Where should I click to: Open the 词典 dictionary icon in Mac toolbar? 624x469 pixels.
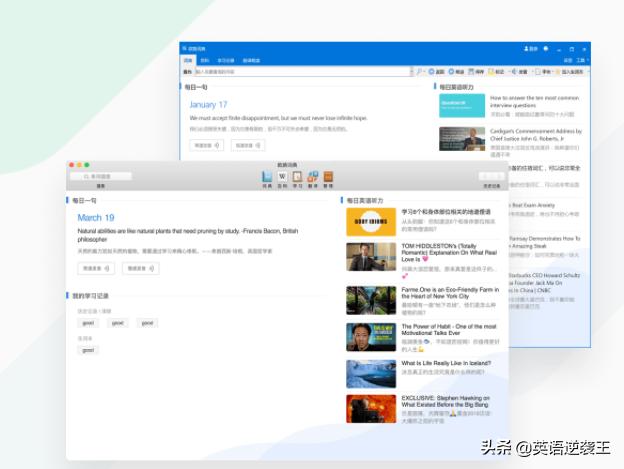[267, 178]
